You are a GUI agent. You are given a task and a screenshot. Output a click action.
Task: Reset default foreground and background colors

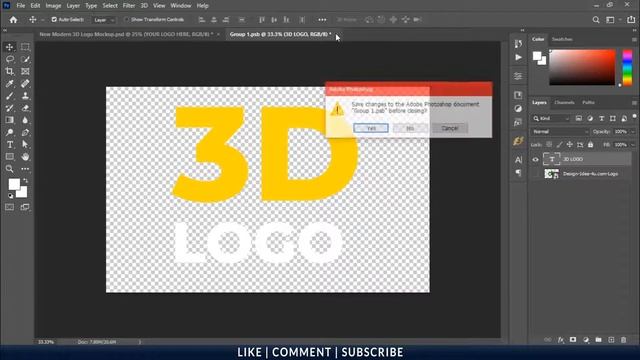[10, 196]
